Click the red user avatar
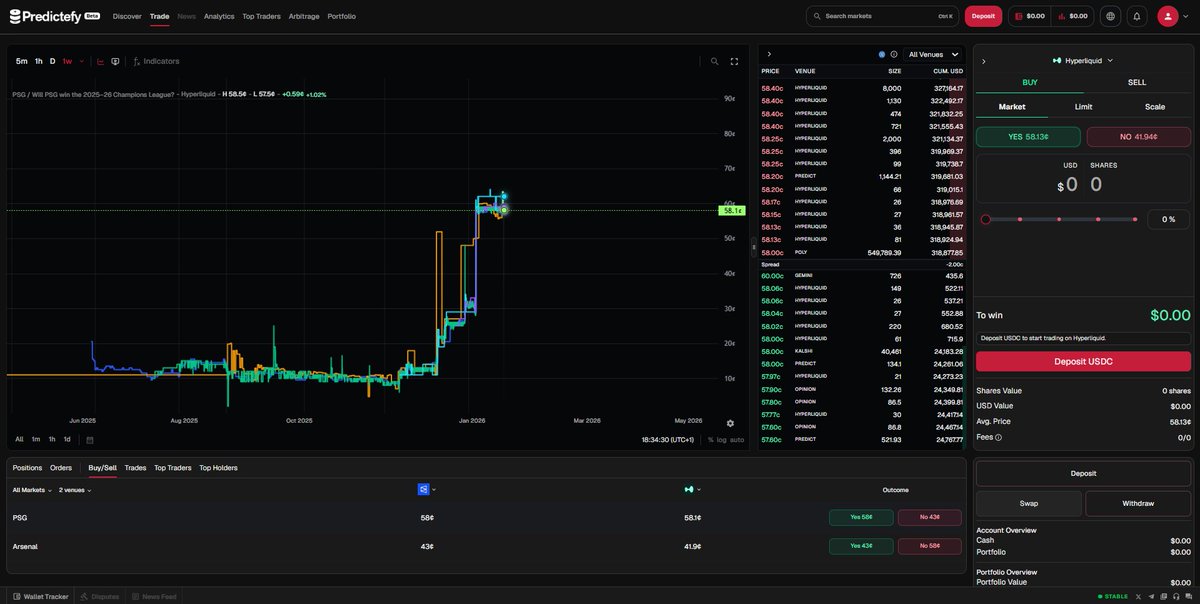 click(1168, 16)
